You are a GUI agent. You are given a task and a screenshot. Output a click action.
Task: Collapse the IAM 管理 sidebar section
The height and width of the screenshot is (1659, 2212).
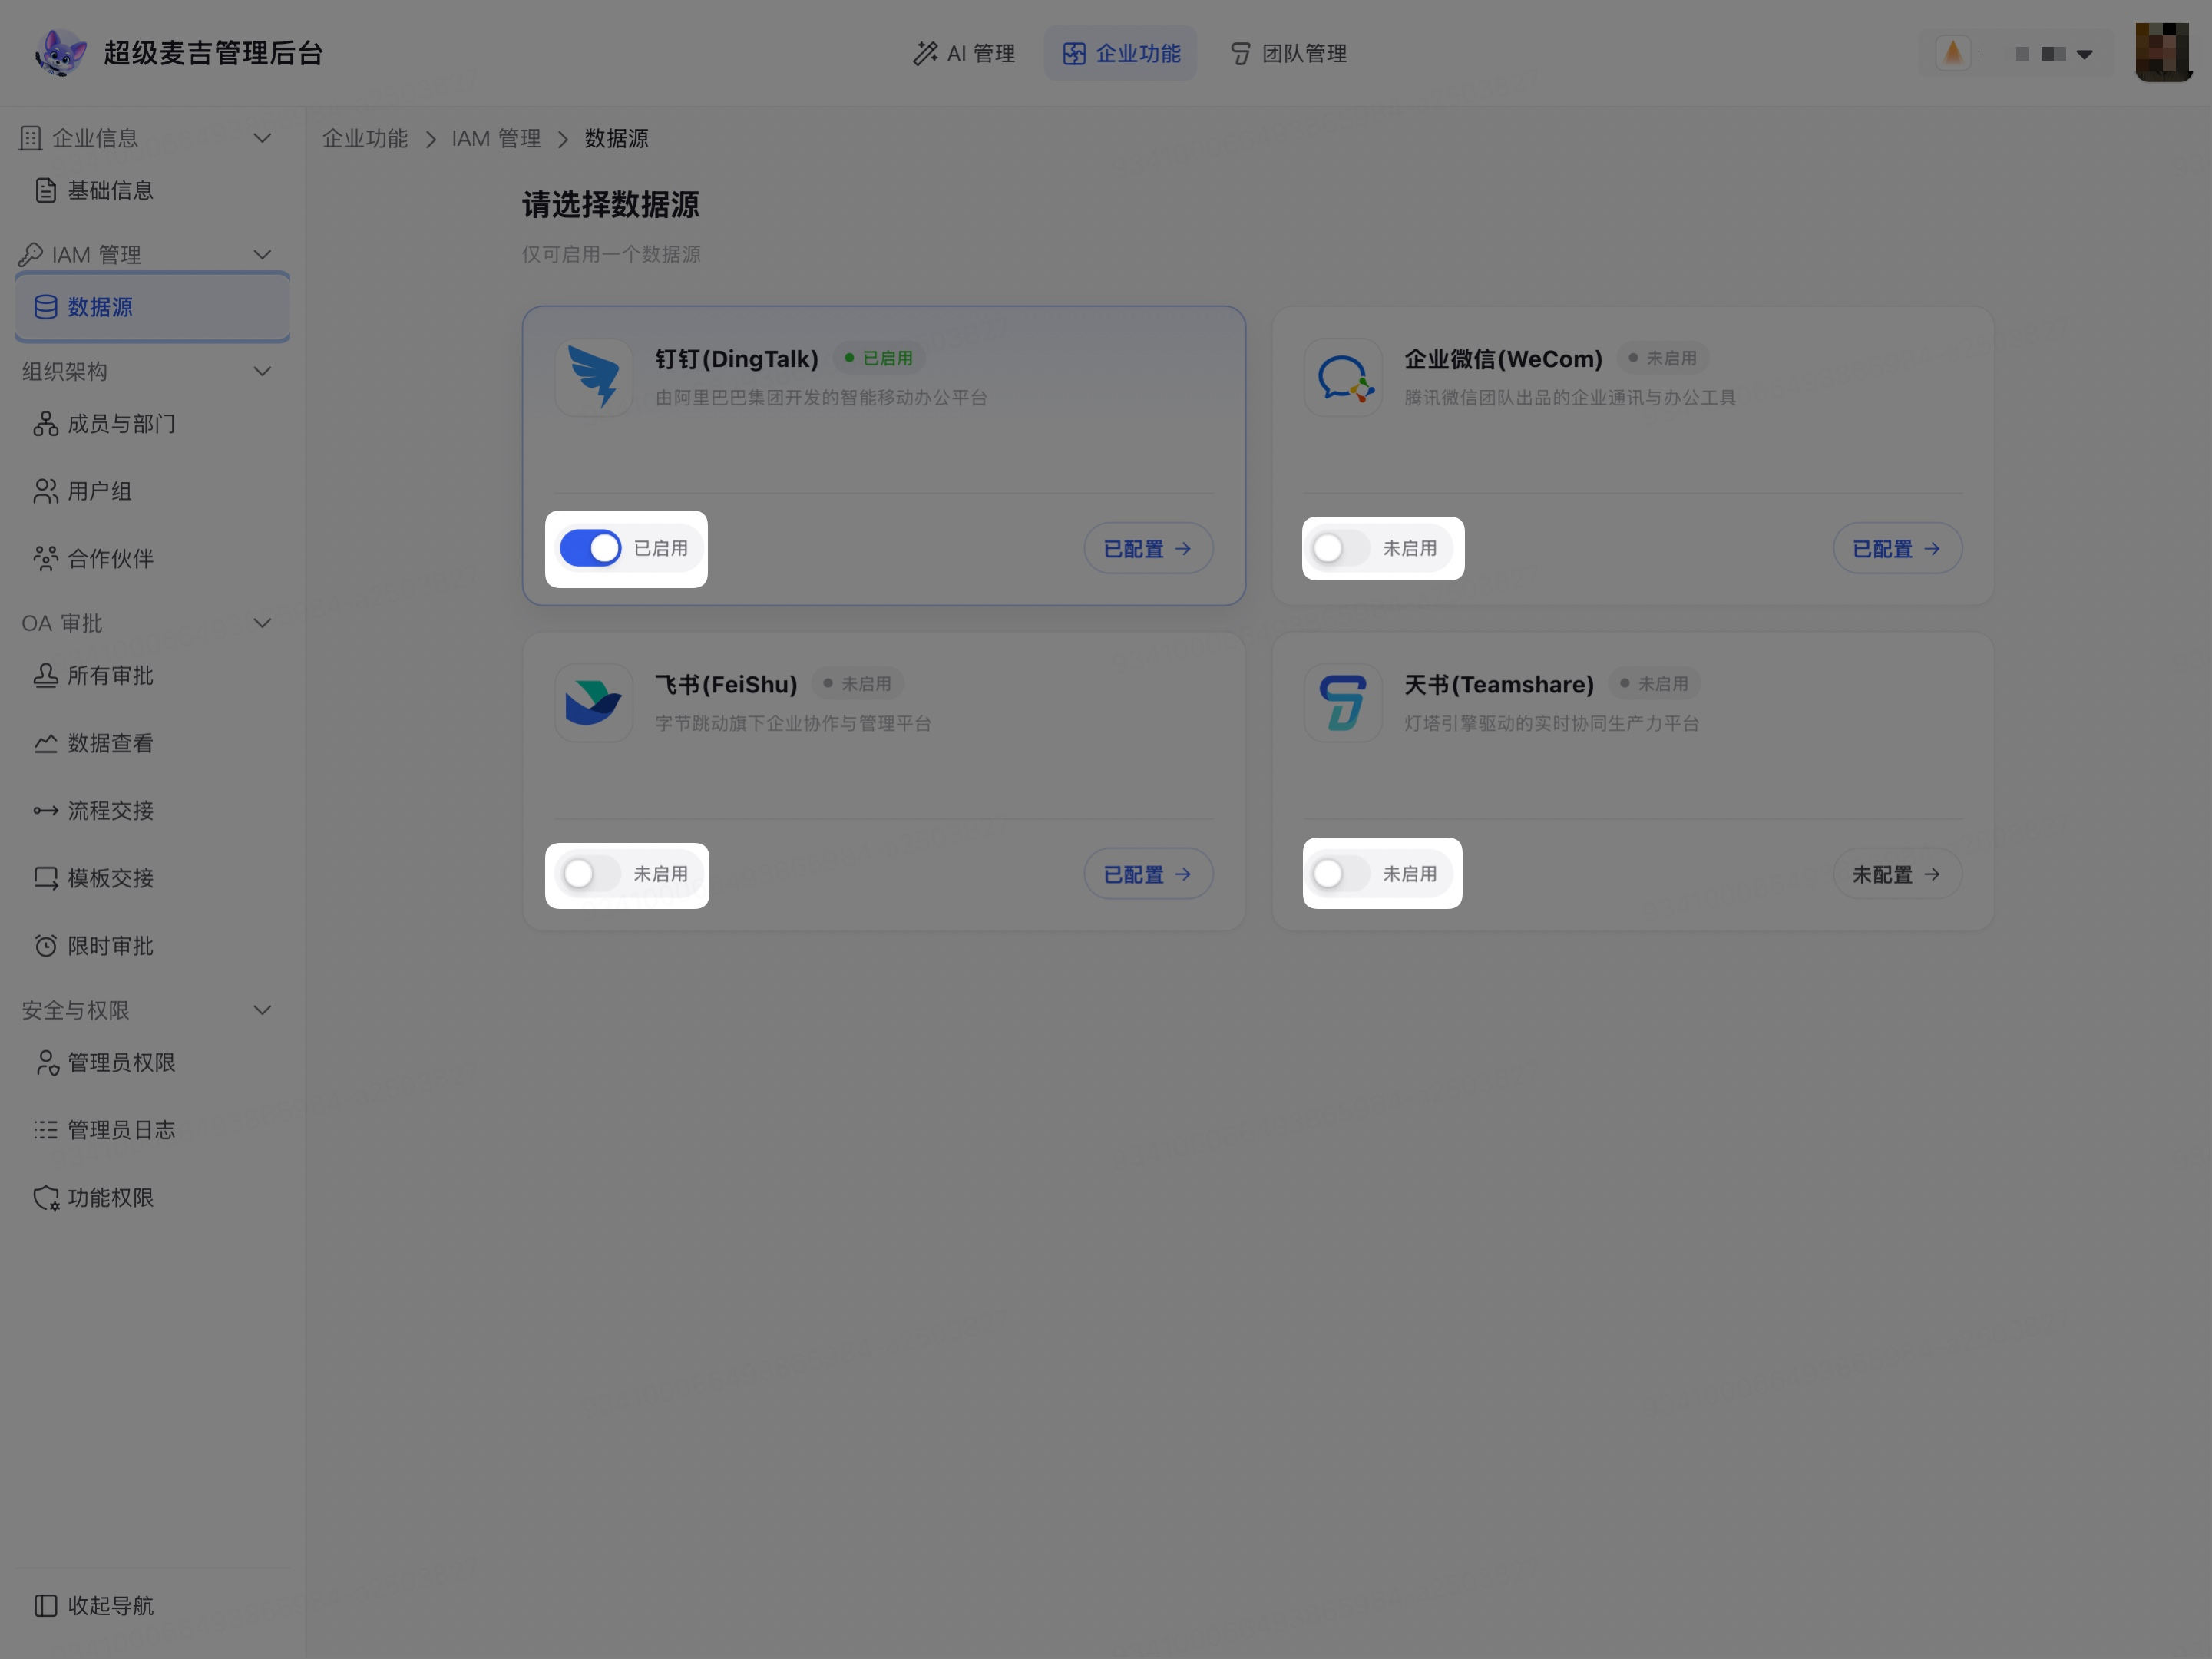(262, 255)
